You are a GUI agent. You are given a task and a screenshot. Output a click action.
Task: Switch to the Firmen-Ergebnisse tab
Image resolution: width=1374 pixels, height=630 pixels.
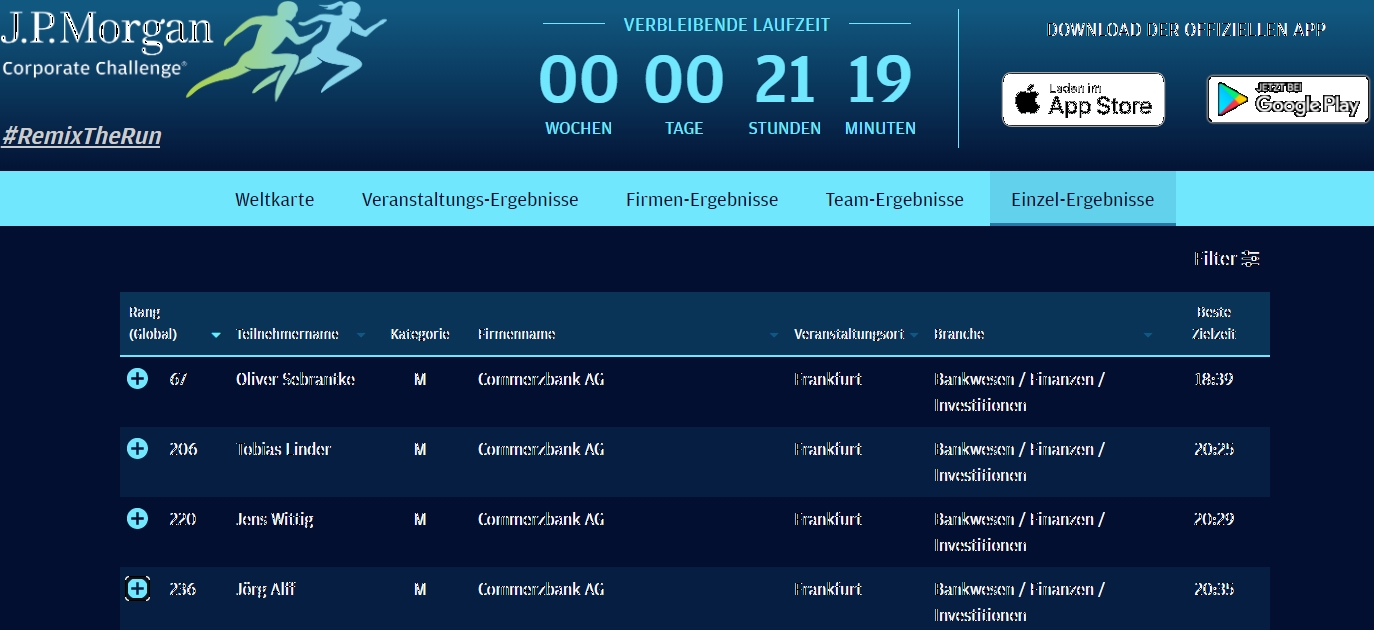click(x=702, y=199)
